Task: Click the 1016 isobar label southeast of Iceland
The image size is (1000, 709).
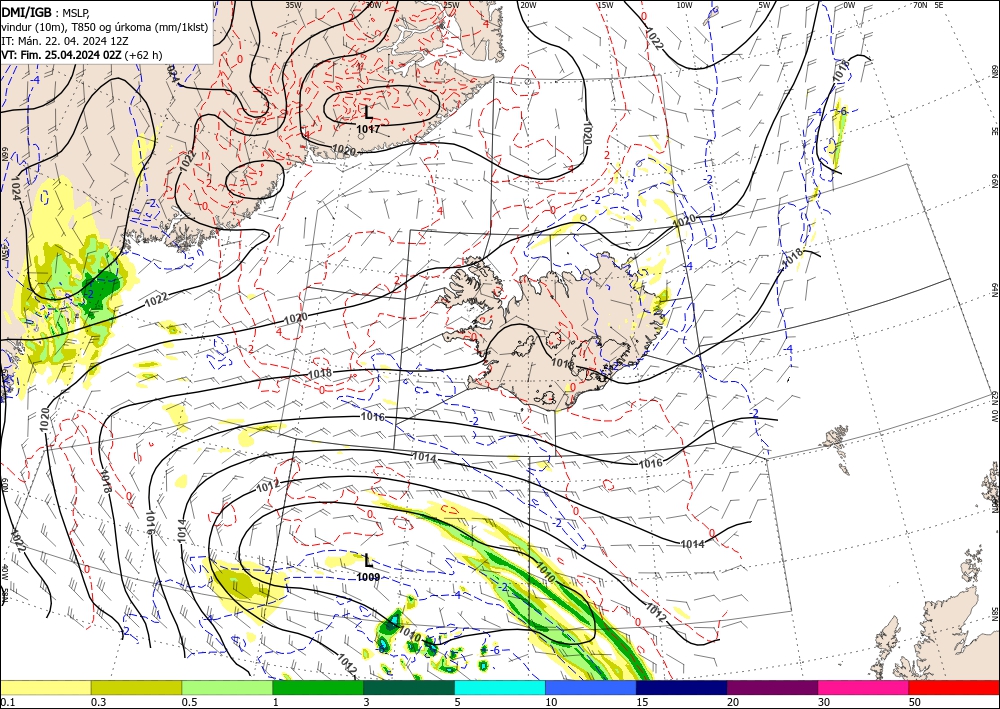Action: pos(651,463)
